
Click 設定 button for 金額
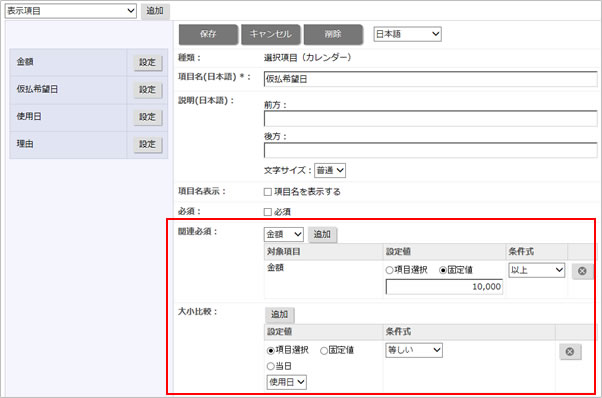point(147,62)
